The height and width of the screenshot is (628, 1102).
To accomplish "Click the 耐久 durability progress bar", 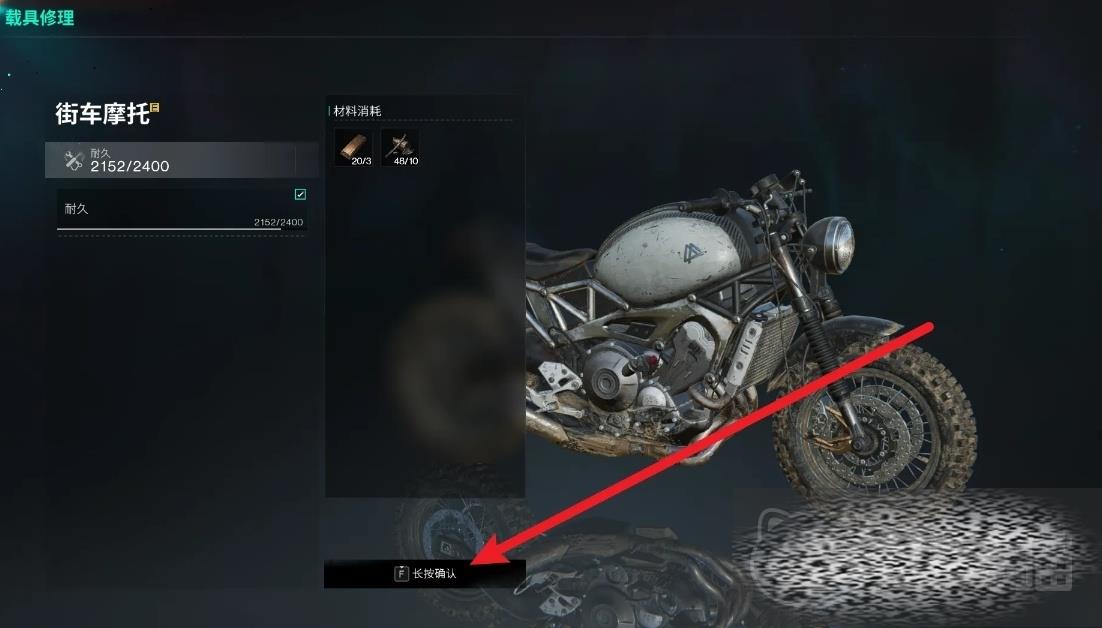I will 181,229.
